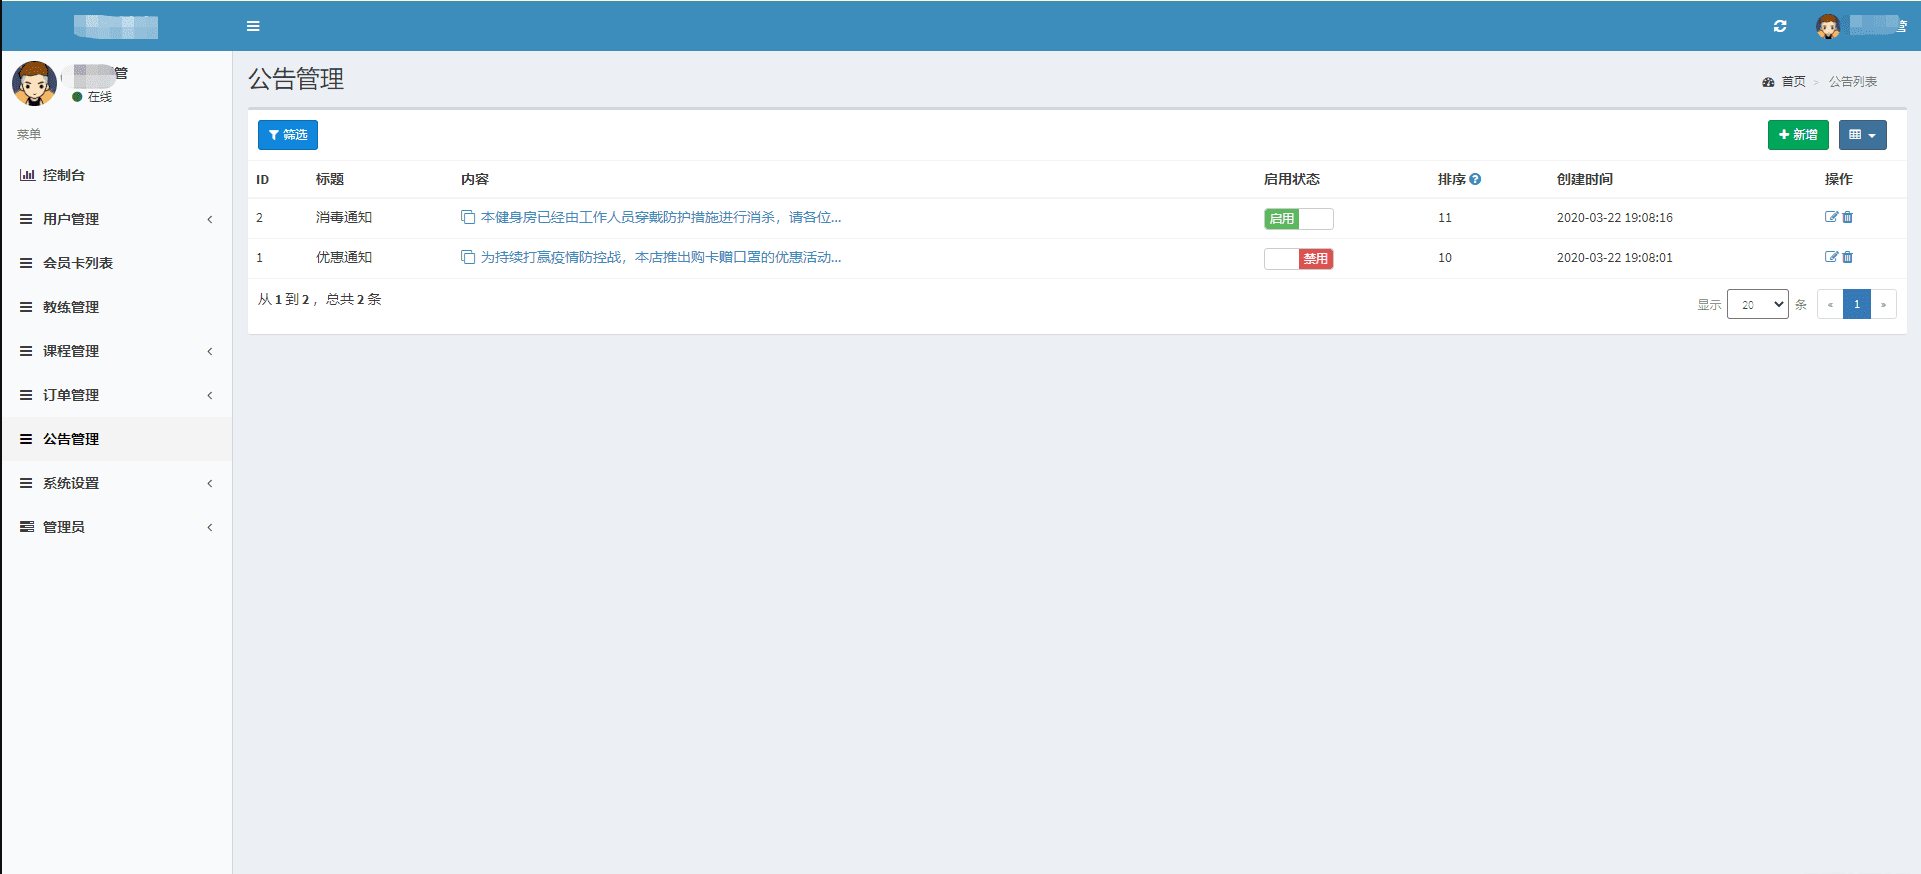Click delete trash icon for 消毒通知 row
The image size is (1921, 874).
click(1848, 217)
